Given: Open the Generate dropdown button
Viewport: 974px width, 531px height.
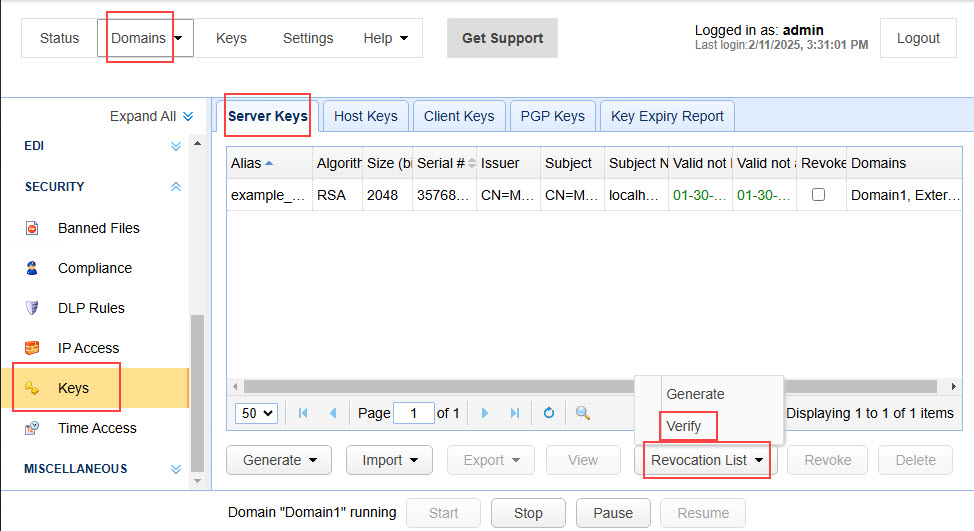Looking at the screenshot, I should (279, 460).
